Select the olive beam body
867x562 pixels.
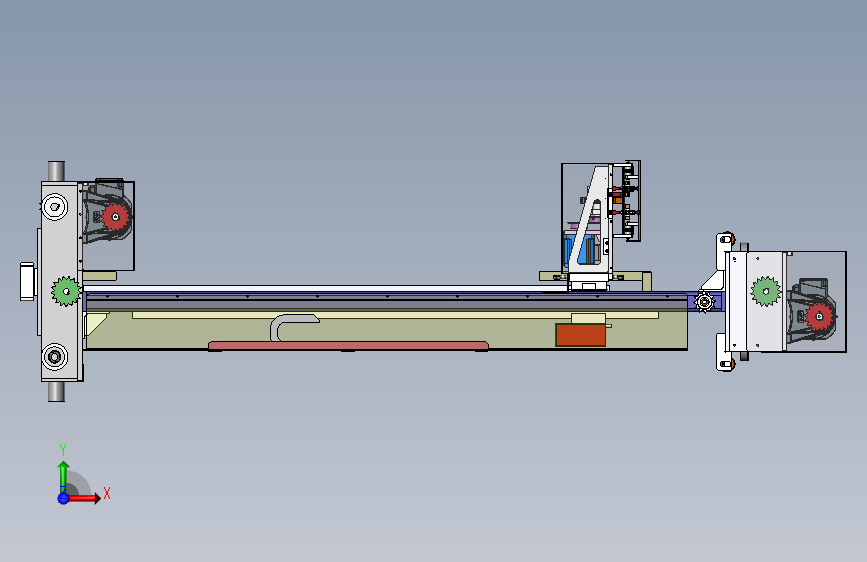tap(386, 330)
